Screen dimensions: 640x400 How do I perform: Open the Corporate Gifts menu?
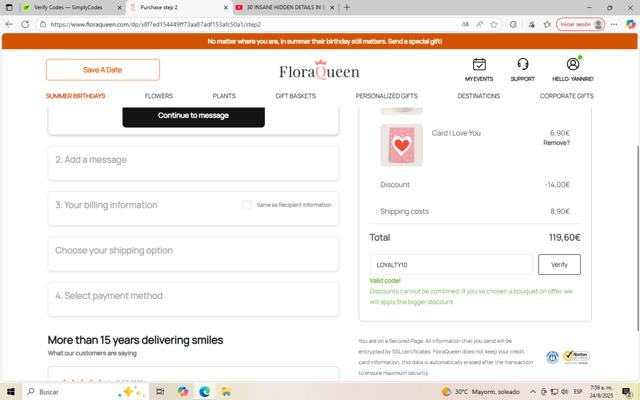pyautogui.click(x=567, y=96)
